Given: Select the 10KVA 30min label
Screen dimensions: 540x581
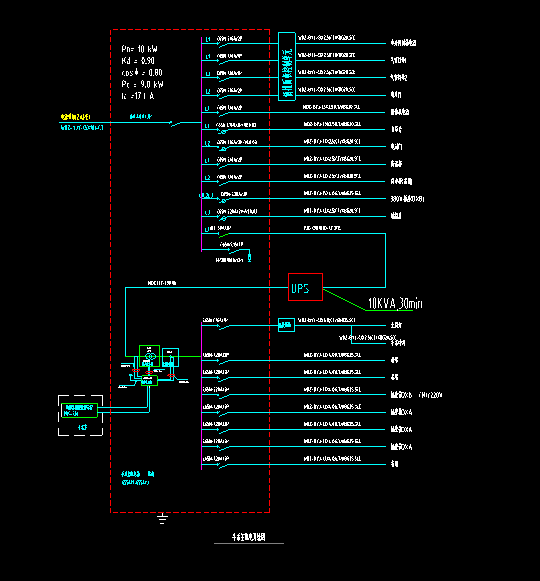Looking at the screenshot, I should 395,303.
